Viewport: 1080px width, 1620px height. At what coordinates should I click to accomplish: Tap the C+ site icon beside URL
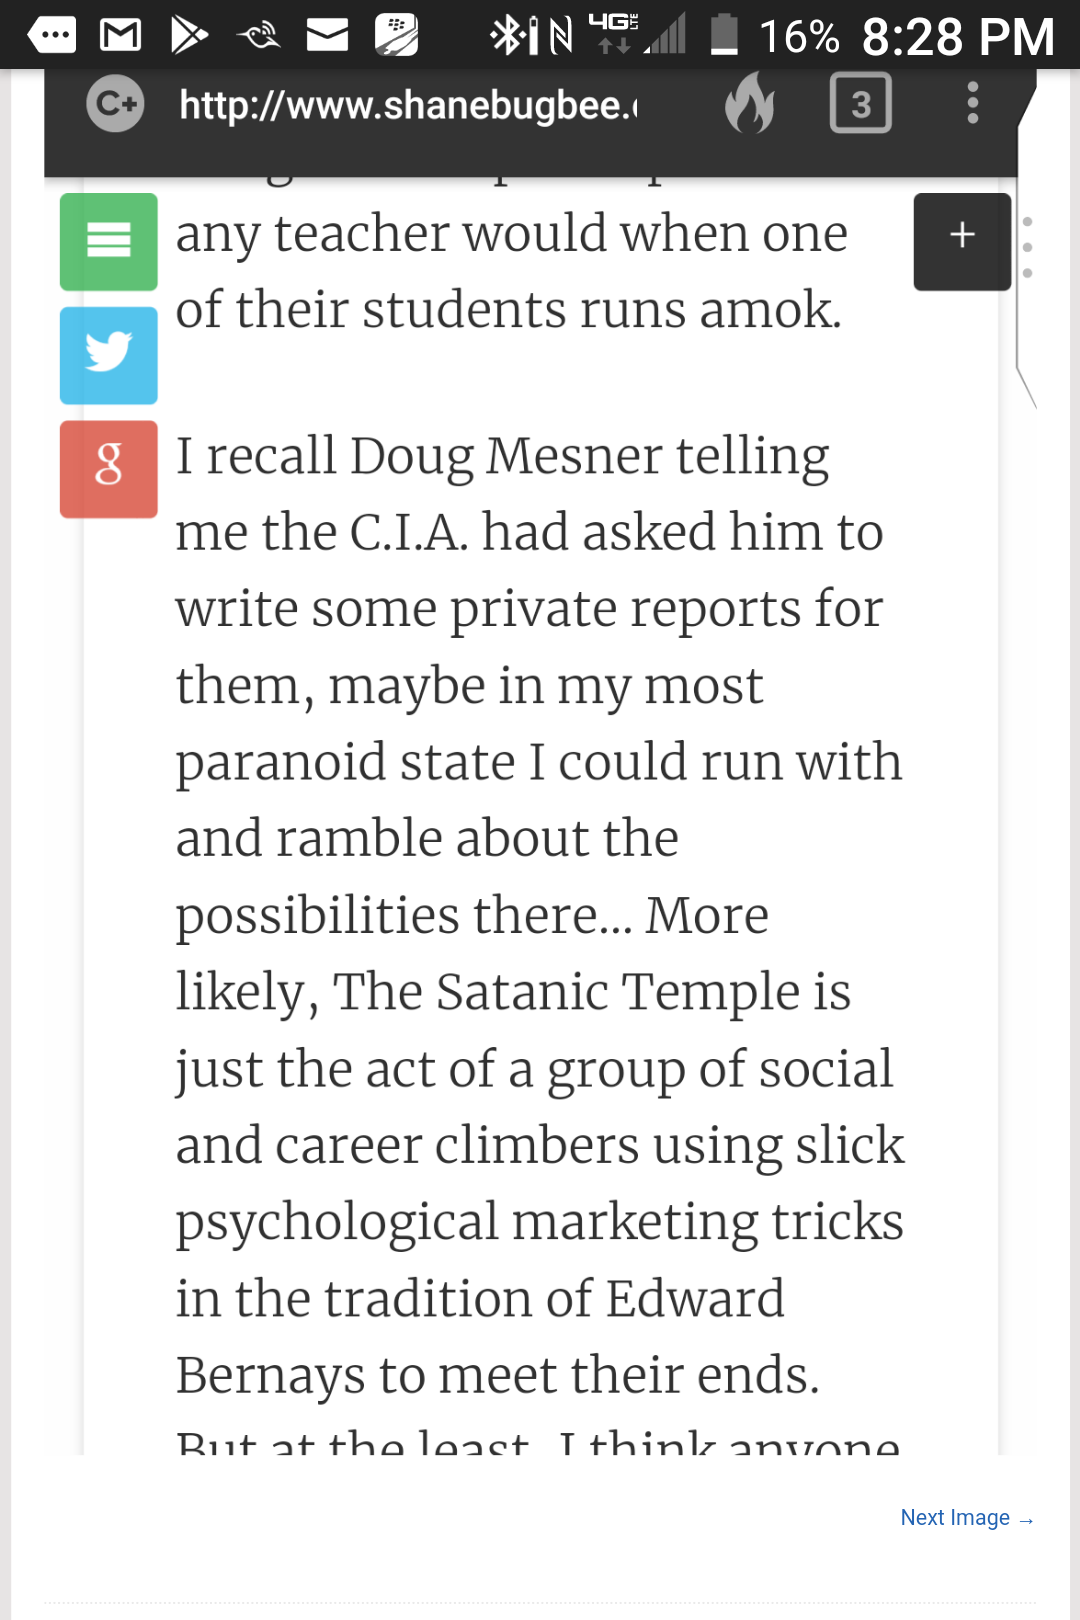(x=115, y=103)
